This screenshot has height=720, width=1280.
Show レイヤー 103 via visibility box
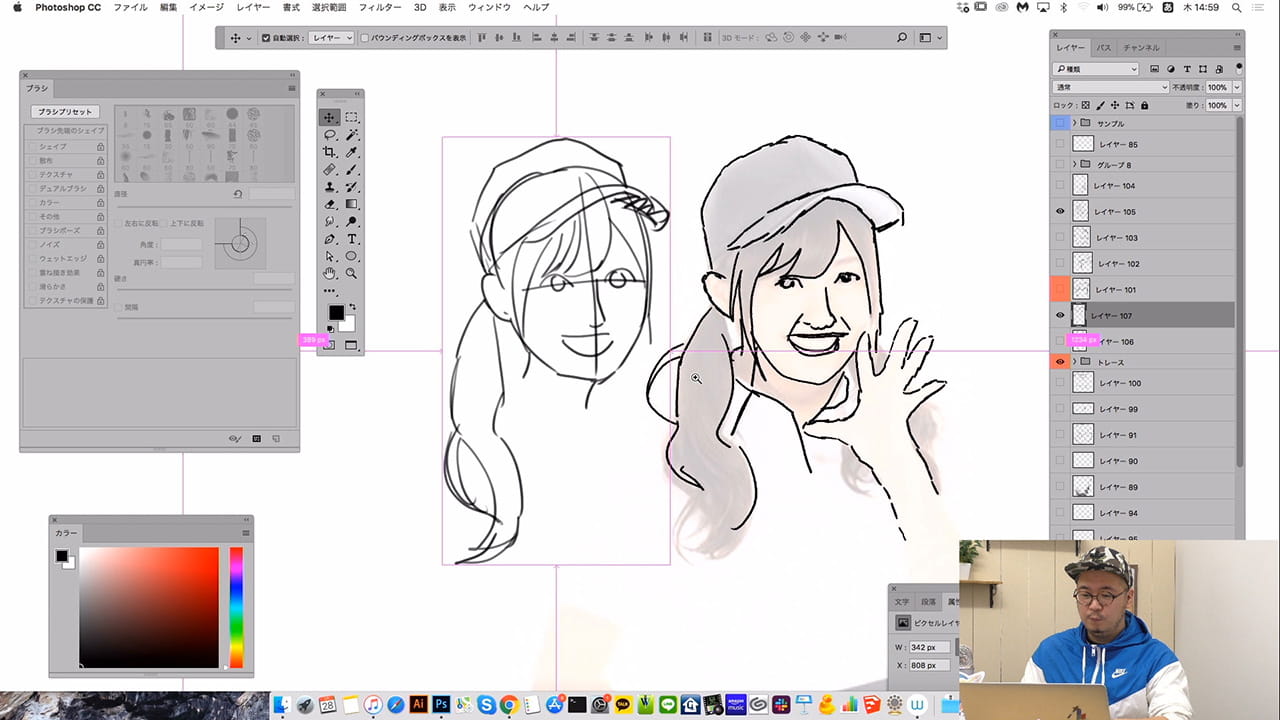click(x=1060, y=238)
